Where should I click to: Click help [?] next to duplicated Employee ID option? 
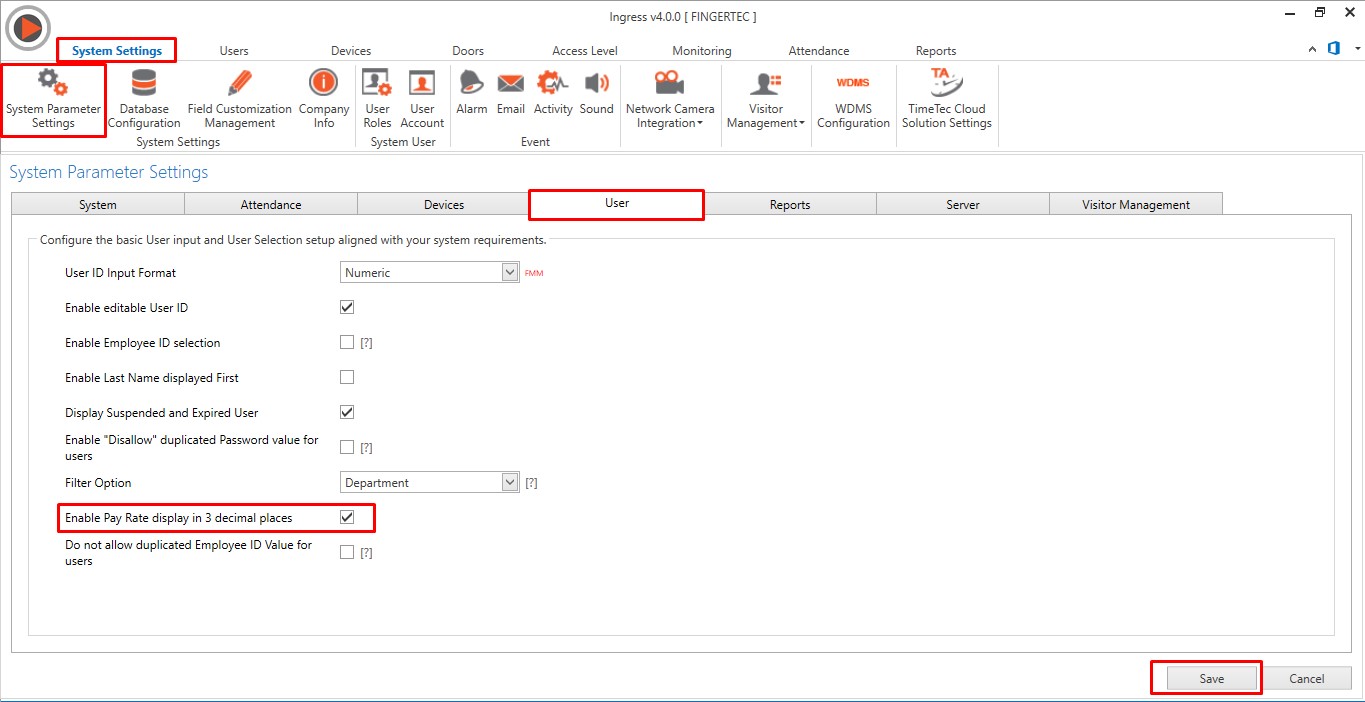point(366,553)
